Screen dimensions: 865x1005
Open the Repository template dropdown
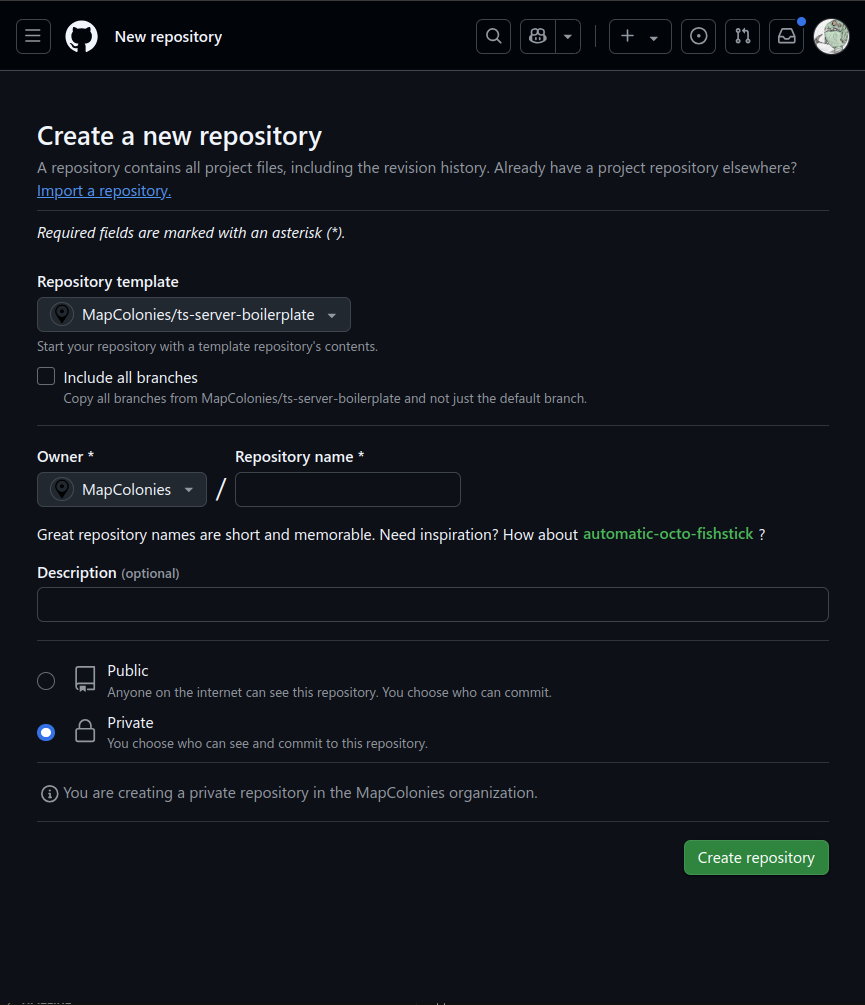[x=193, y=314]
